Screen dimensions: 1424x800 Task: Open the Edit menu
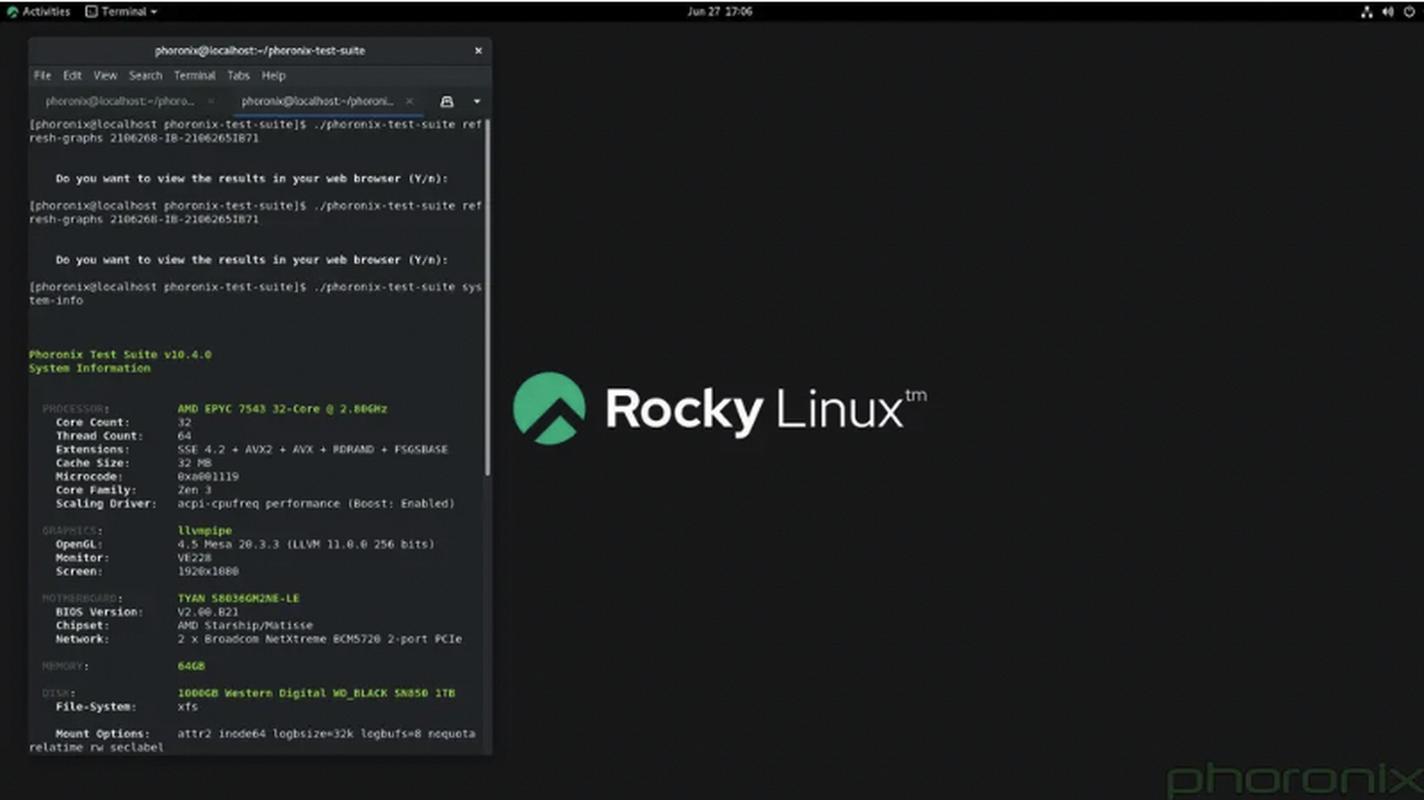pos(72,75)
